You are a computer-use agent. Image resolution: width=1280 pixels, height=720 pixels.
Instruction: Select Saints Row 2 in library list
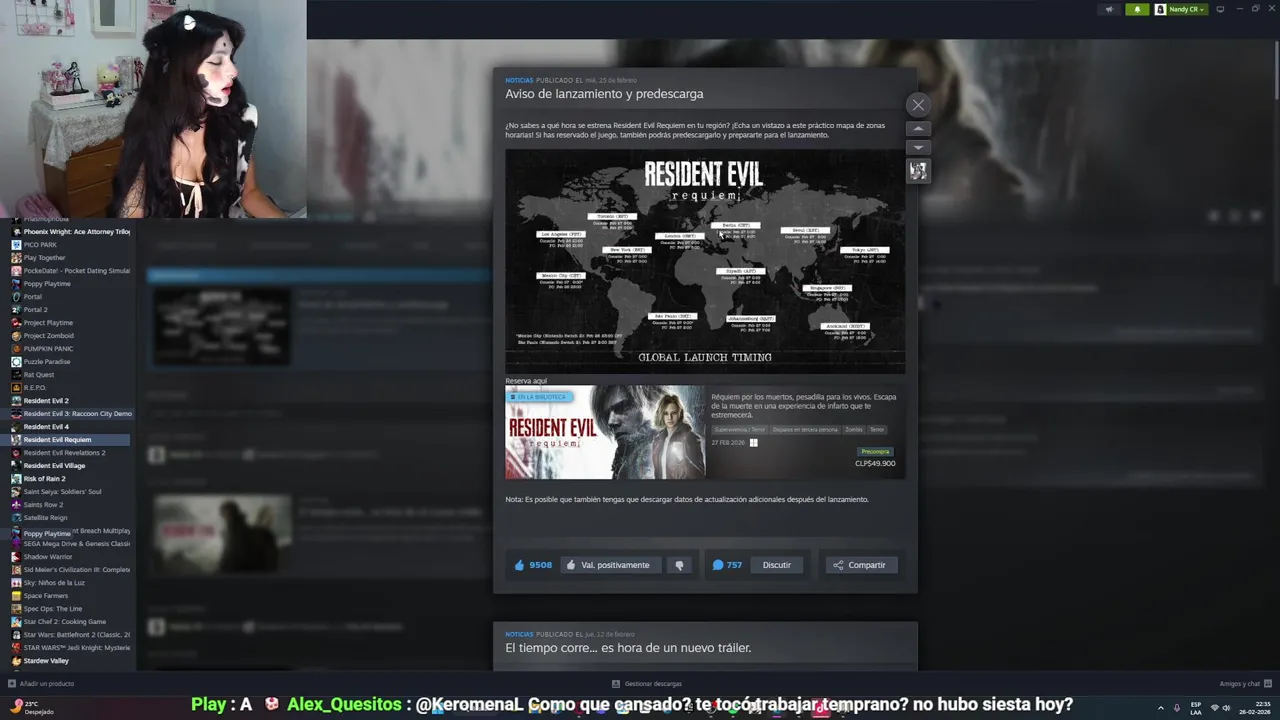(70, 505)
